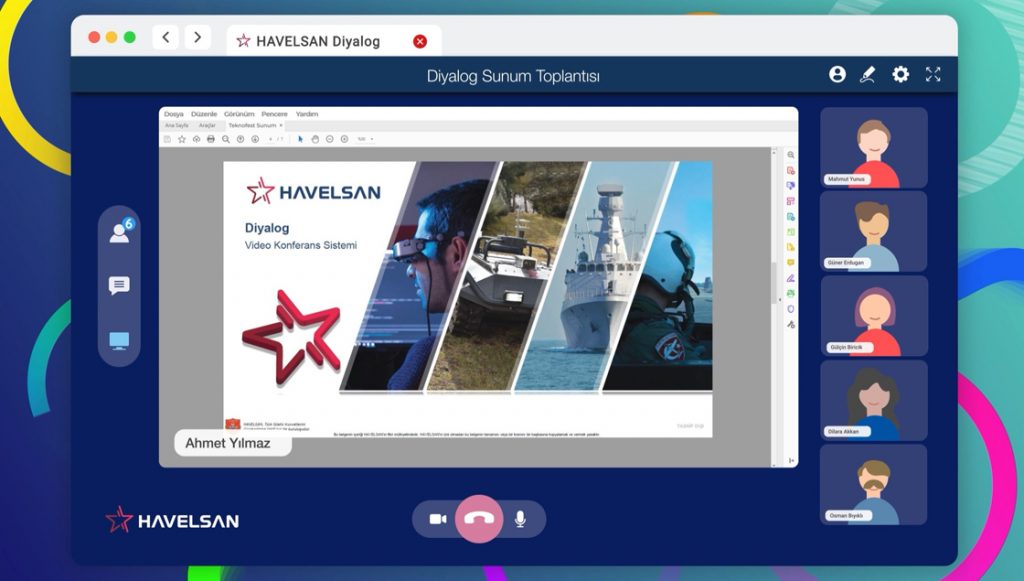Open the zoom percentage dropdown in PDF toolbar
This screenshot has height=581, width=1024.
click(x=365, y=139)
